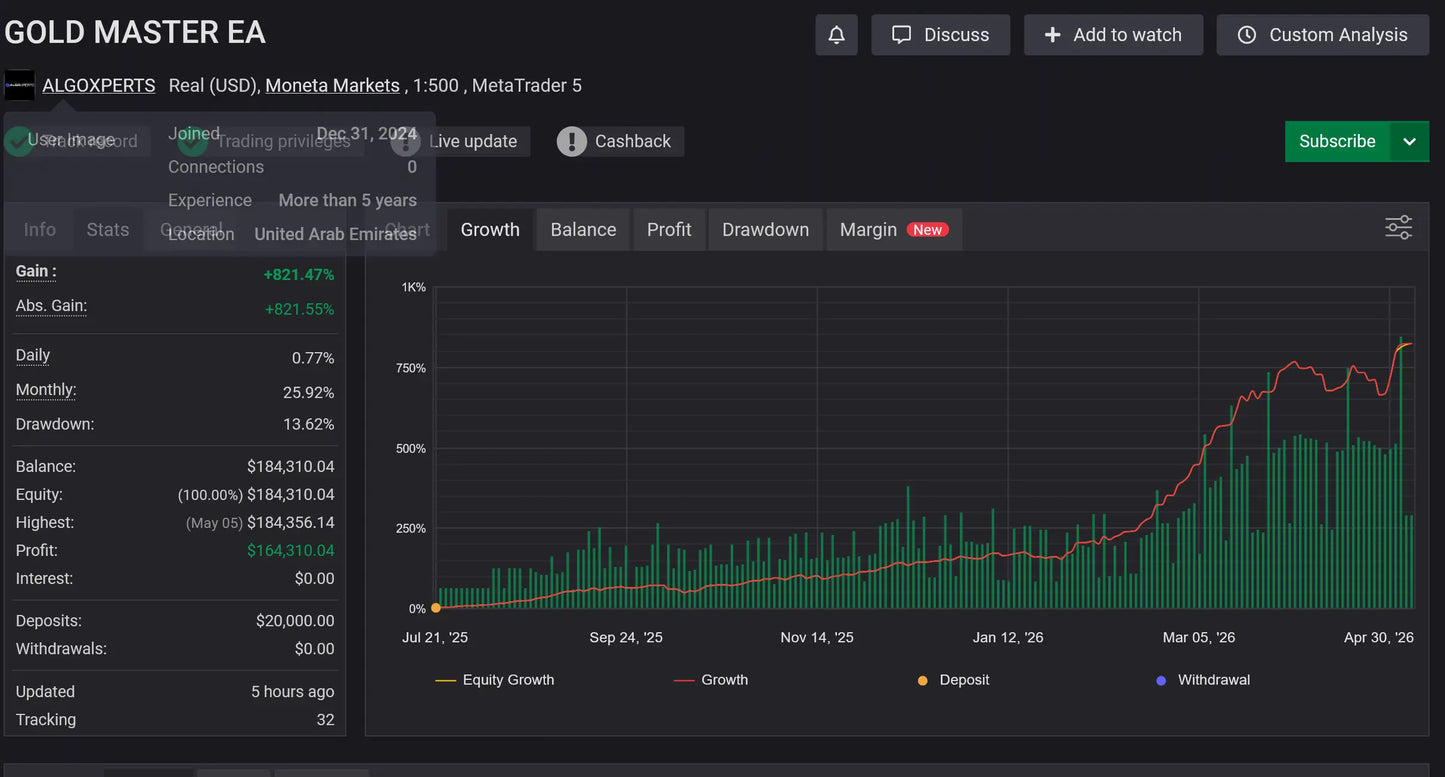Click the 750% y-axis label
Viewport: 1445px width, 777px height.
point(411,368)
